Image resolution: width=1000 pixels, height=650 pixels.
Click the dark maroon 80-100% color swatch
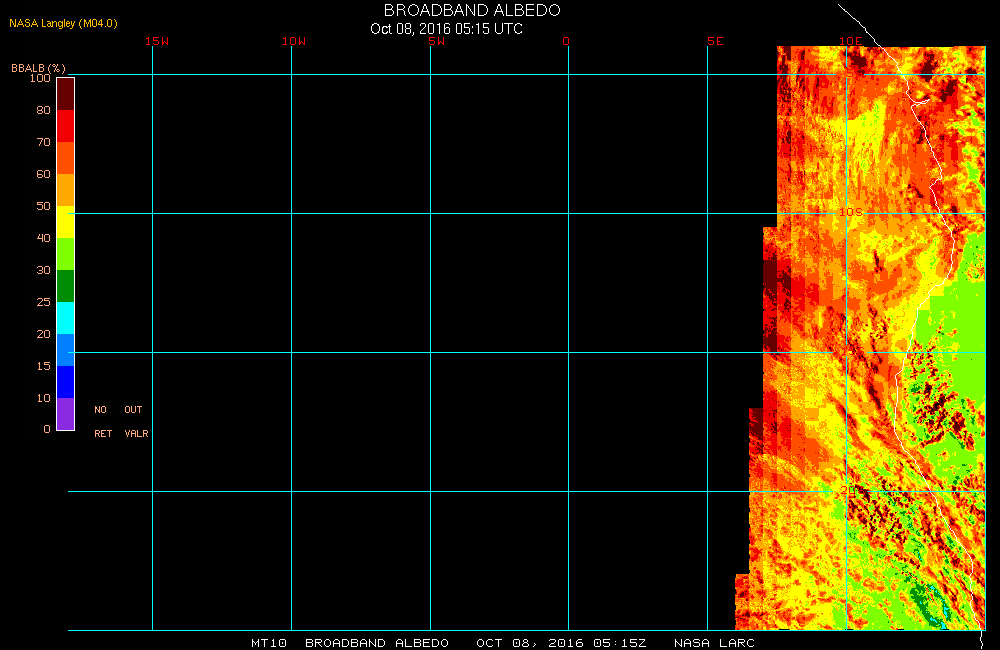(65, 93)
